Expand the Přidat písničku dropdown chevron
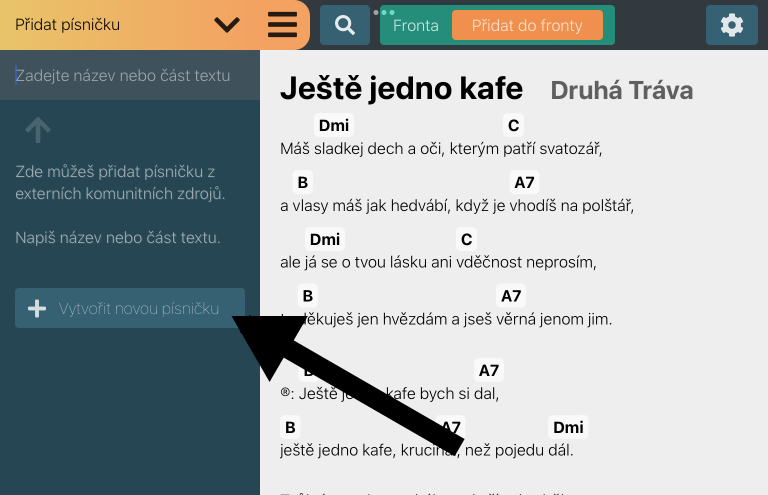The height and width of the screenshot is (495, 768). click(227, 24)
